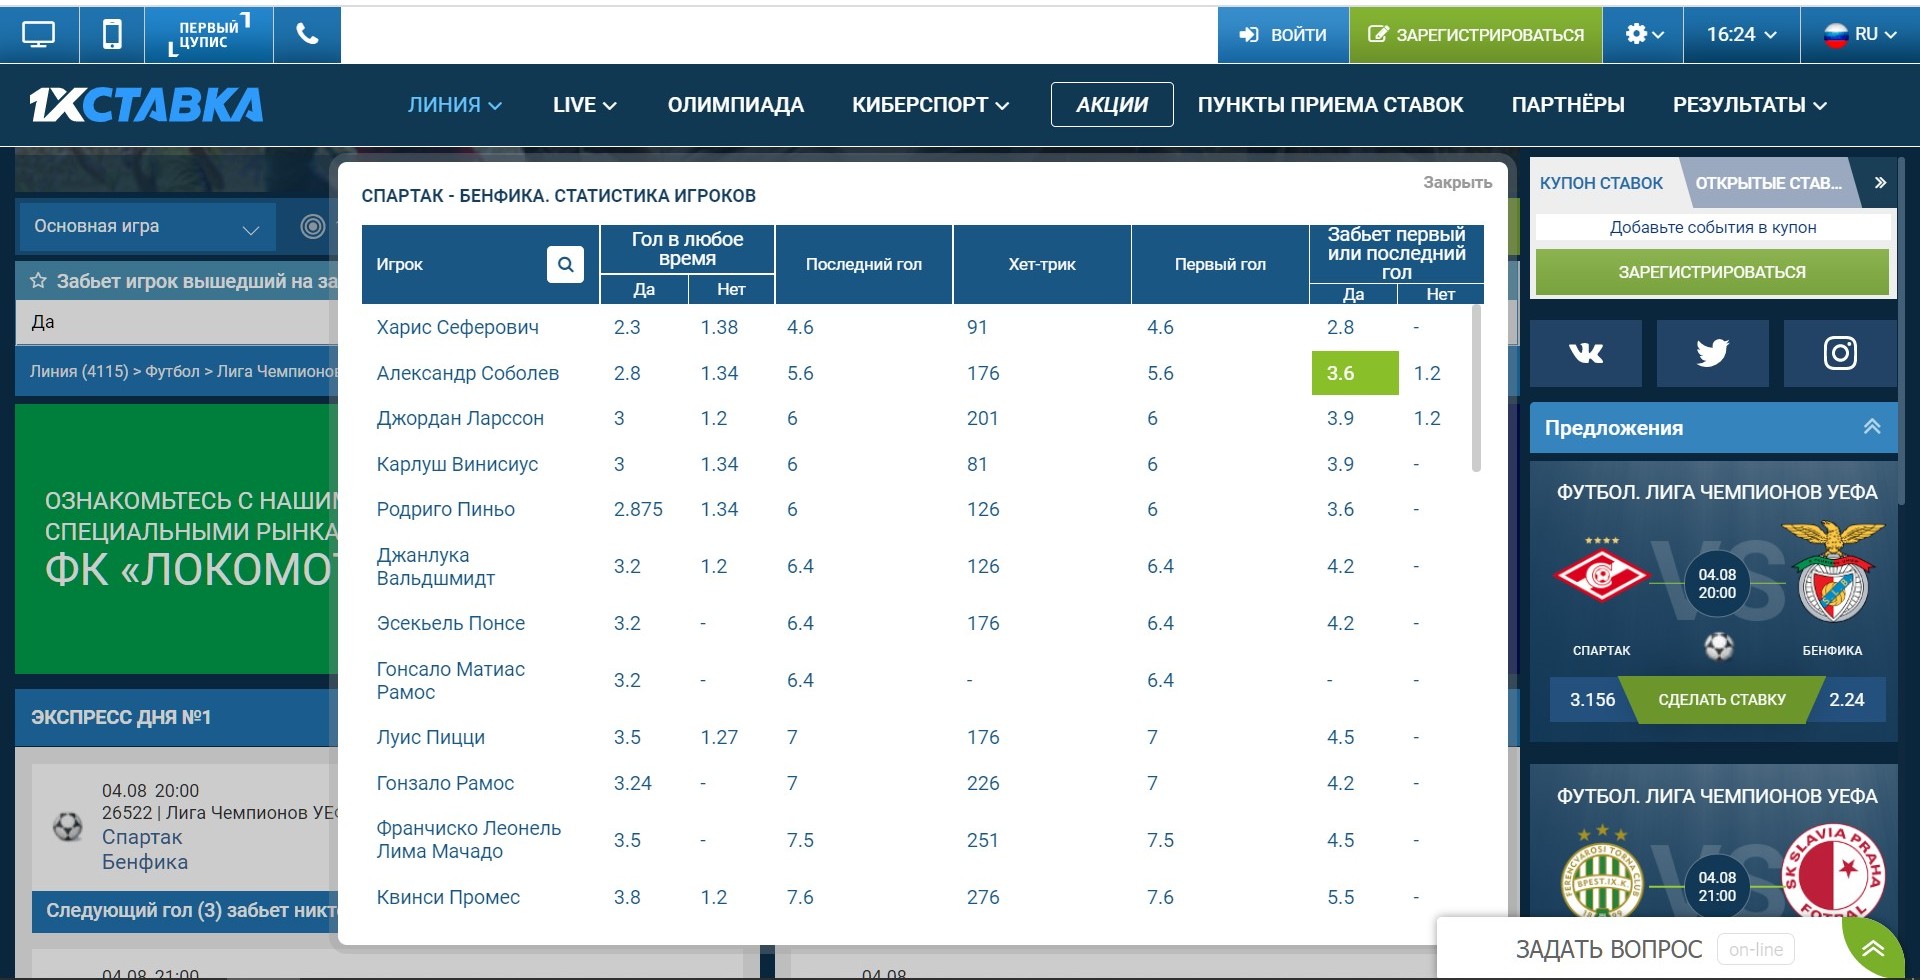This screenshot has height=980, width=1920.
Task: Click СДЕЛАТЬ СТАВКУ for Спартак - Бенфика
Action: [1722, 700]
